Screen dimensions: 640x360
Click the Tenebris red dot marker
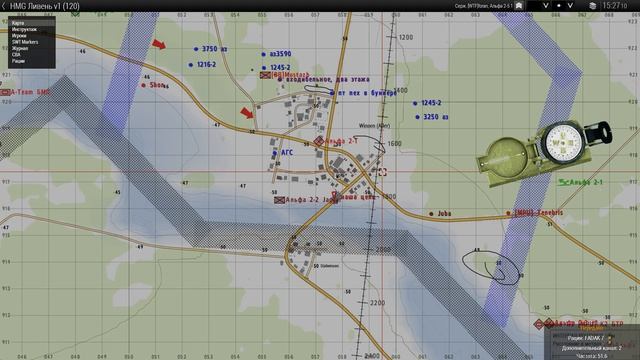(x=508, y=213)
